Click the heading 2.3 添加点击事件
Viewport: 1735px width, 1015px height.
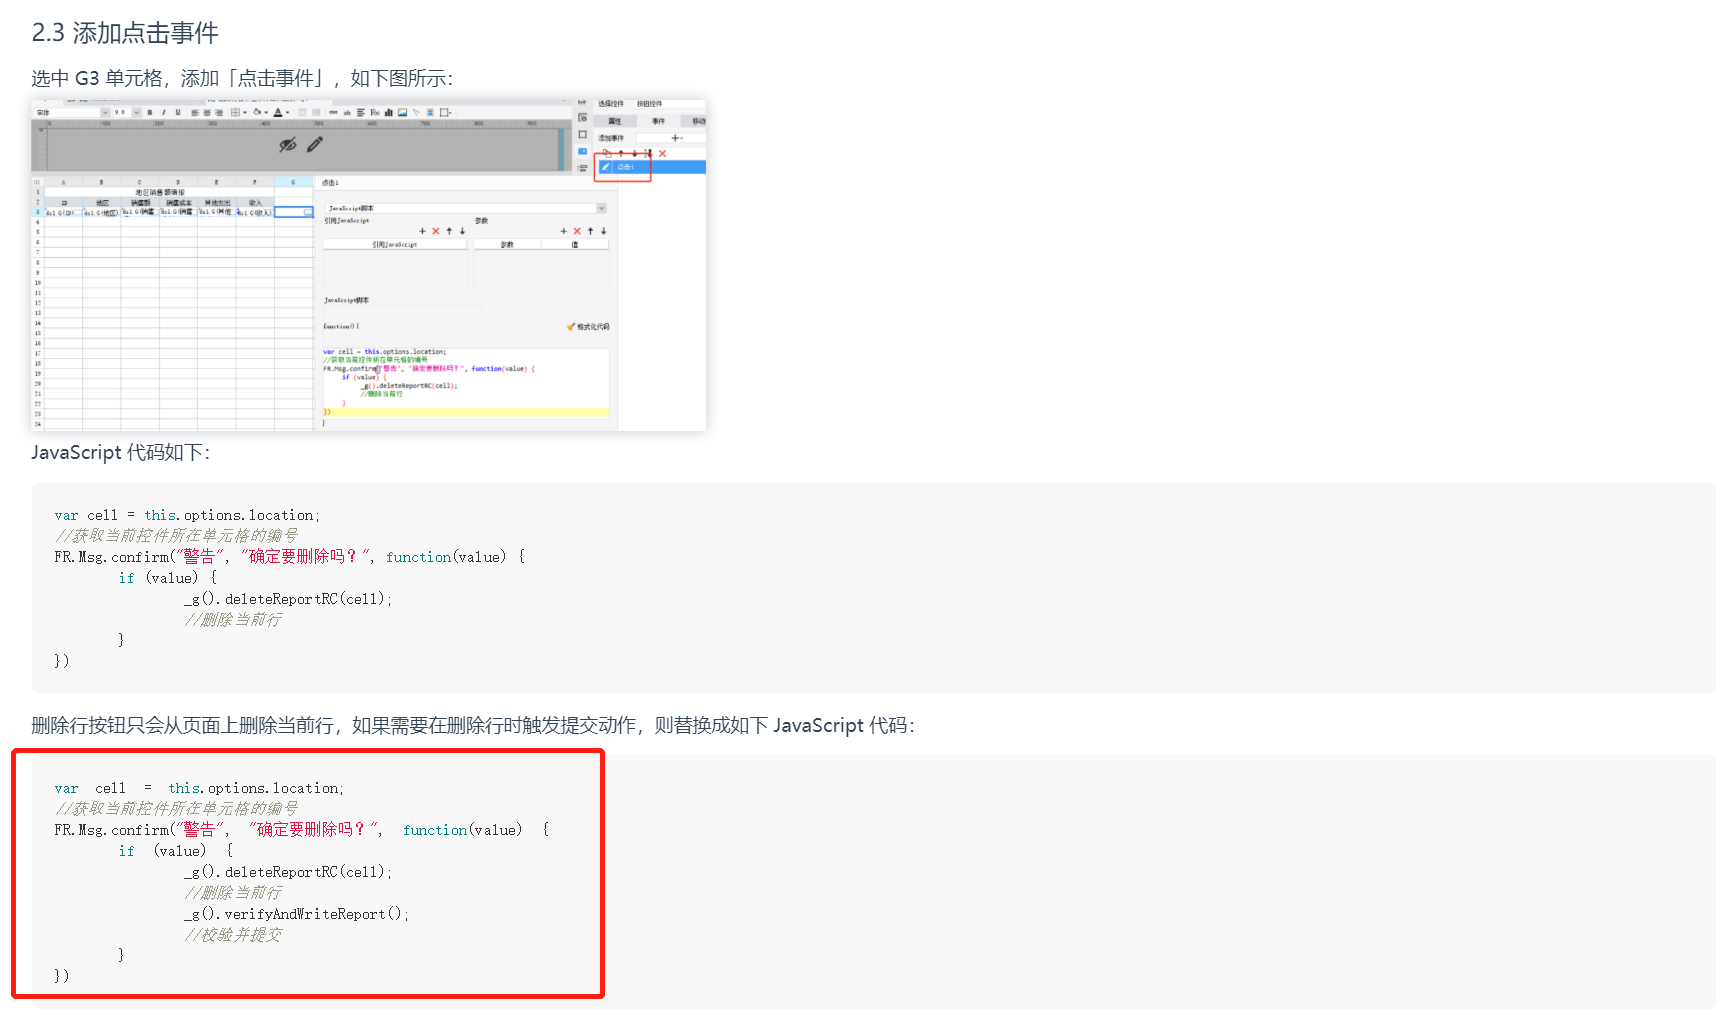point(125,33)
